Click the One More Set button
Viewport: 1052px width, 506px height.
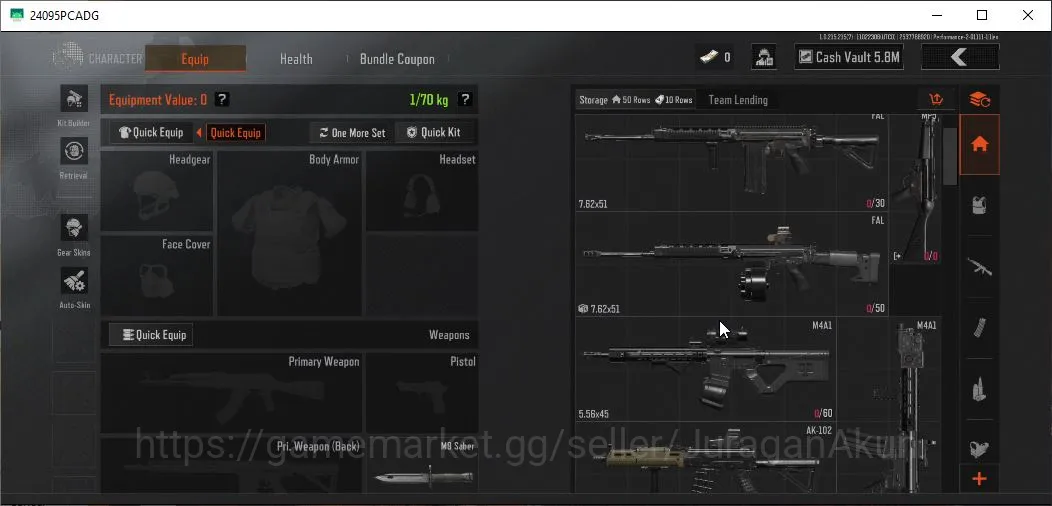tap(352, 133)
